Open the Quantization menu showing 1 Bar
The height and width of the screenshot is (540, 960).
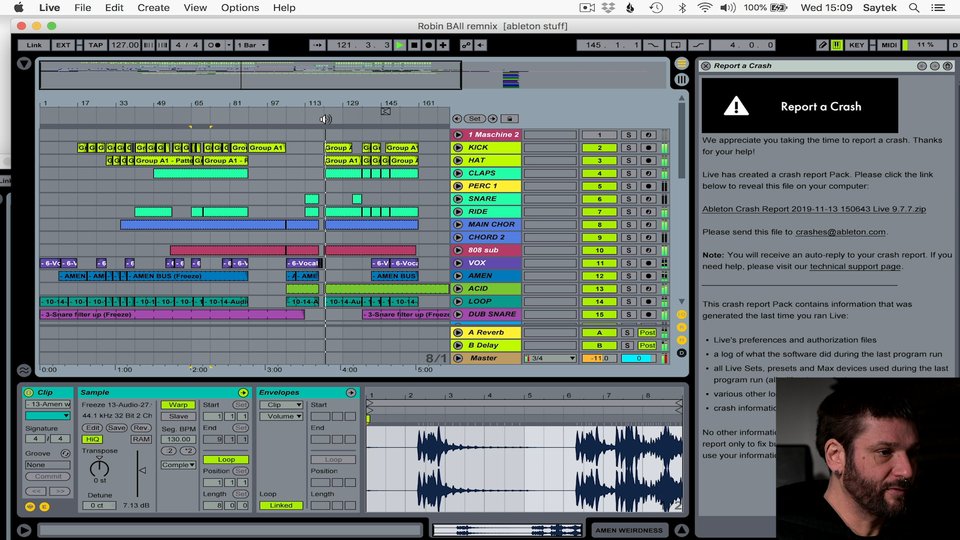point(252,45)
